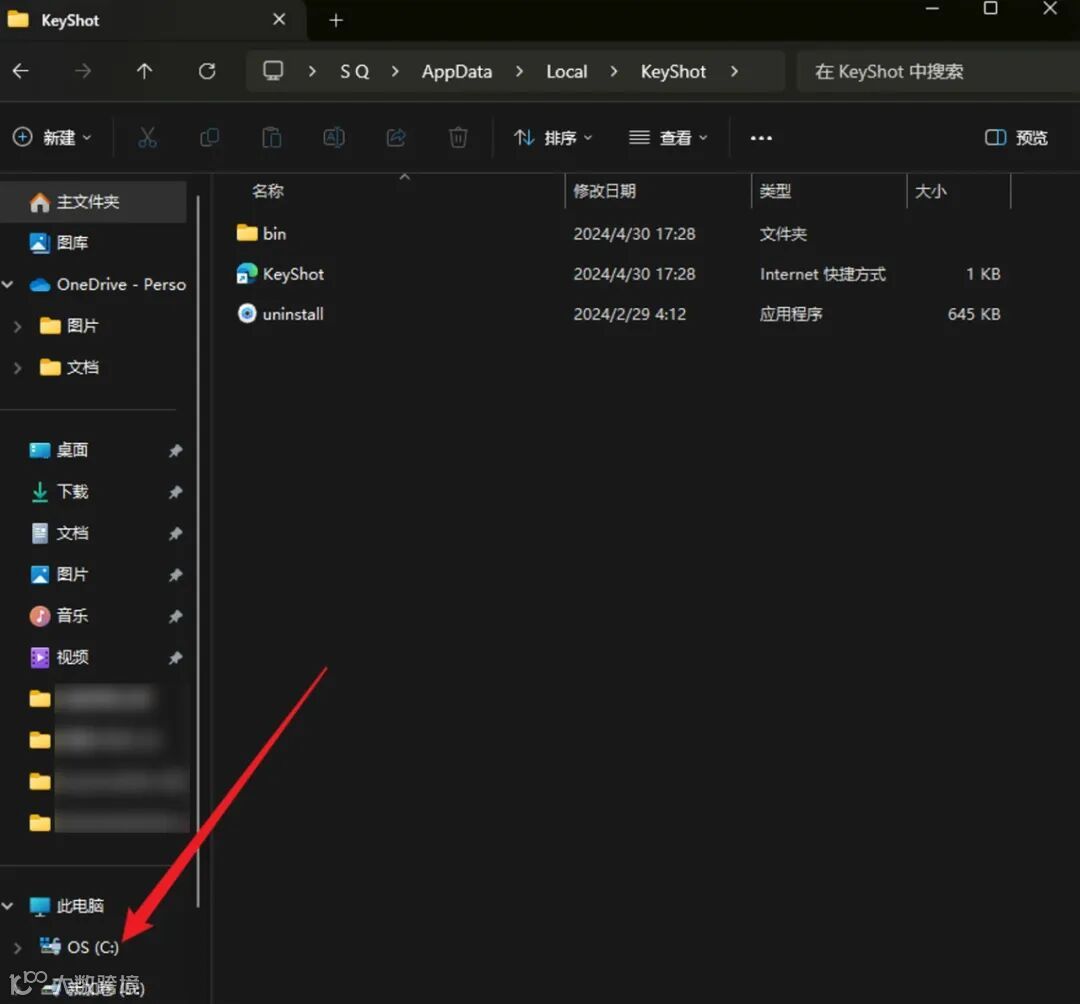Sort by 修改日期 column header
This screenshot has width=1080, height=1004.
point(604,191)
